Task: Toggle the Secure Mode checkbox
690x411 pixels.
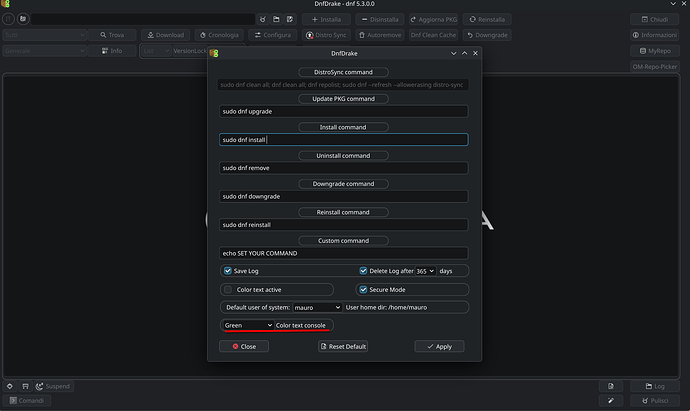Action: (x=363, y=290)
